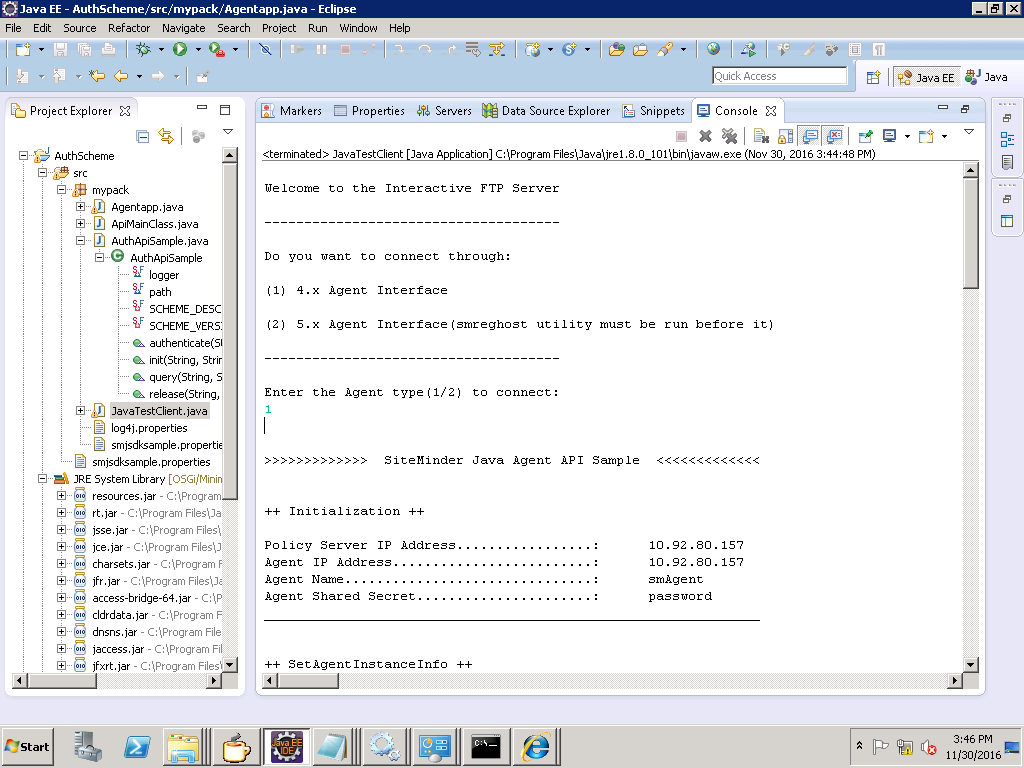Expand Agentapp.java tree node
Image resolution: width=1024 pixels, height=768 pixels.
coord(80,206)
